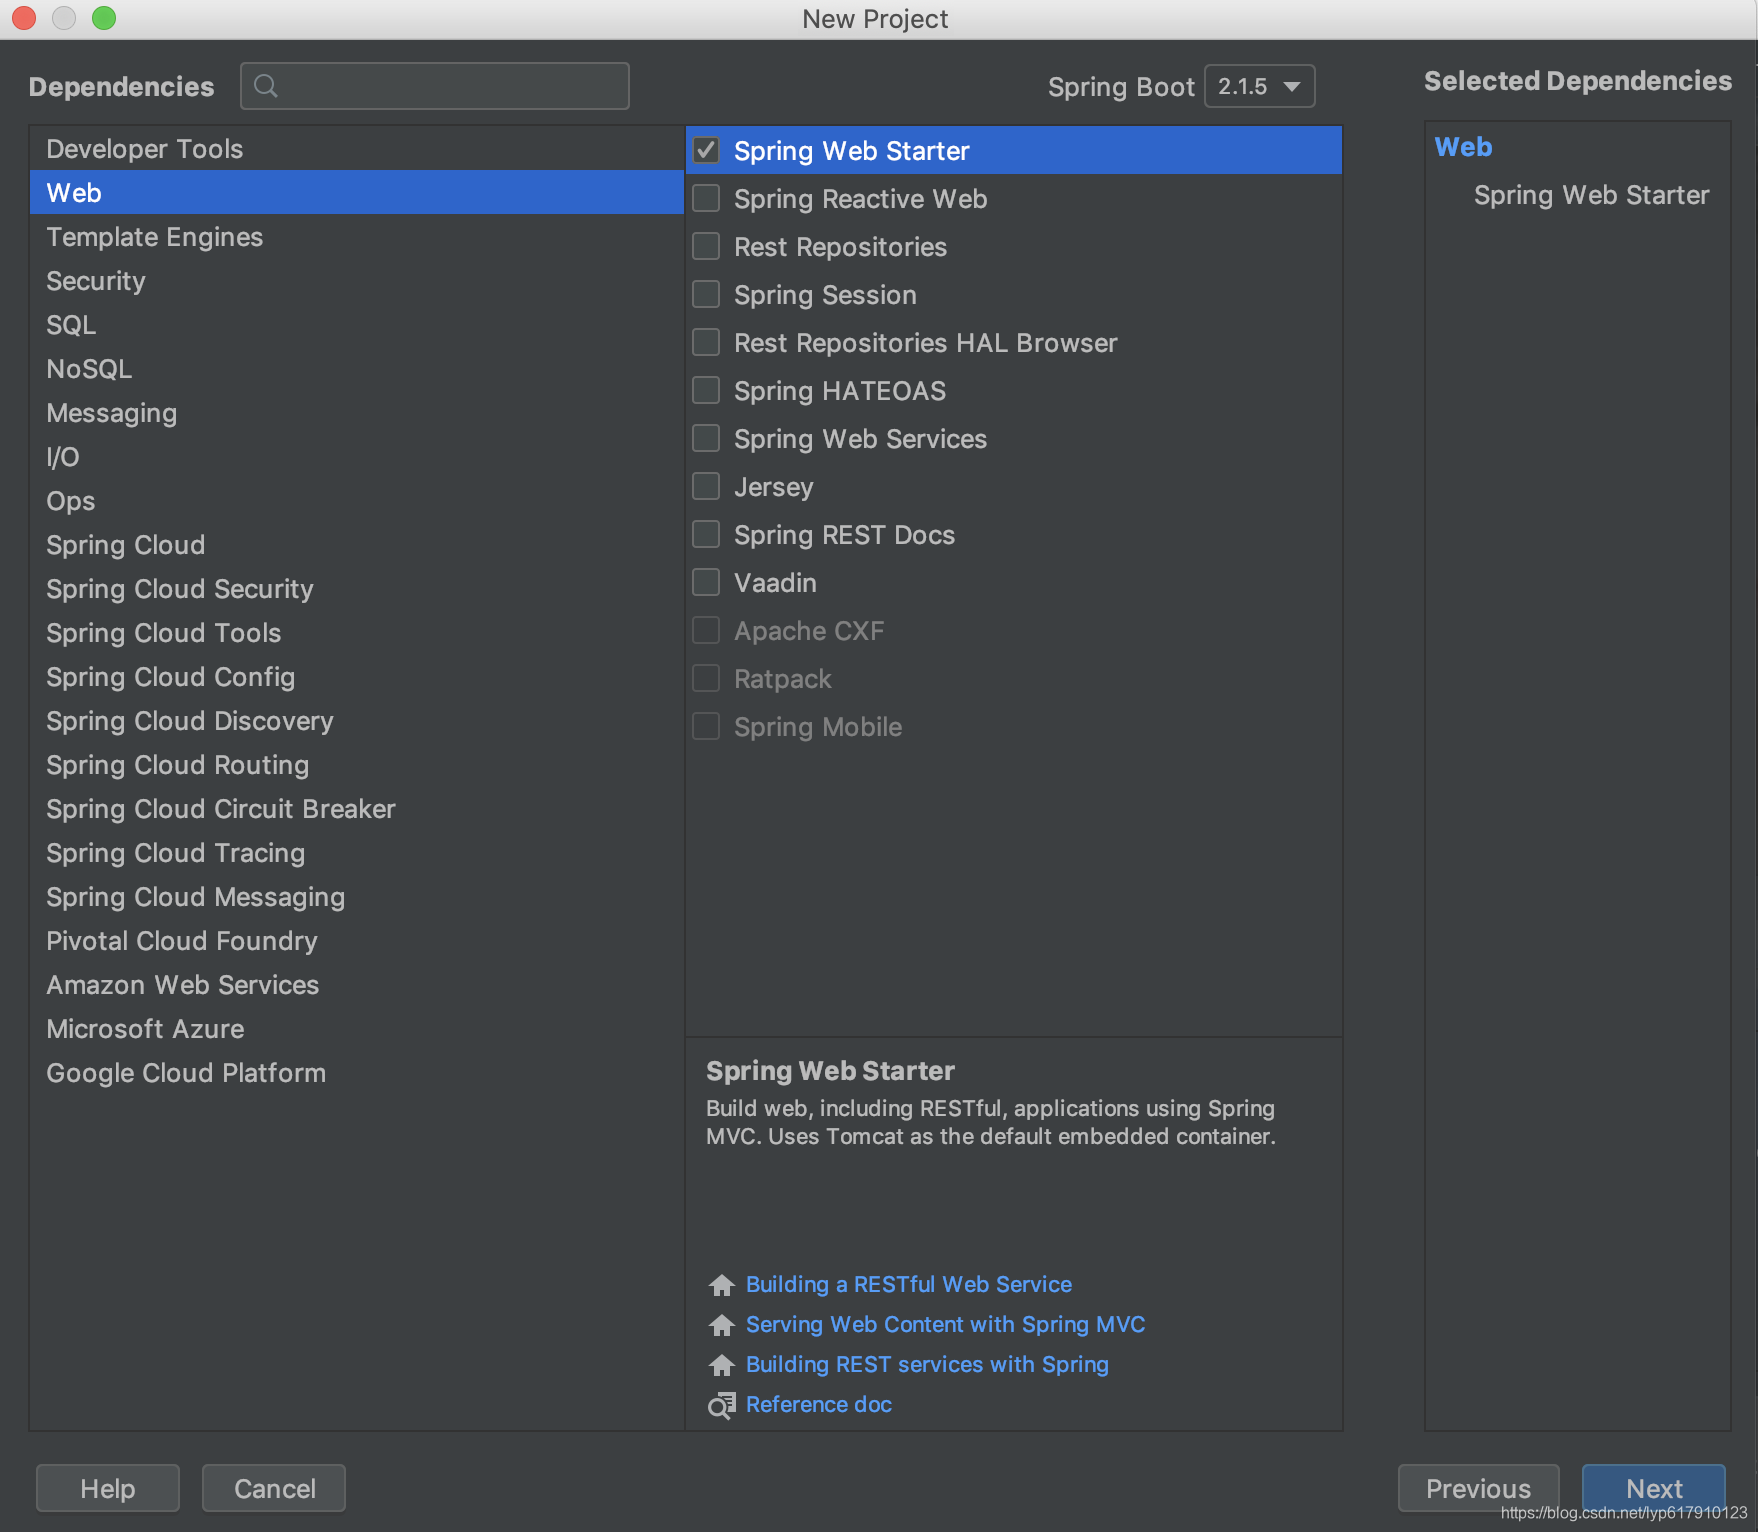
Task: Select the SQL category
Action: 356,325
